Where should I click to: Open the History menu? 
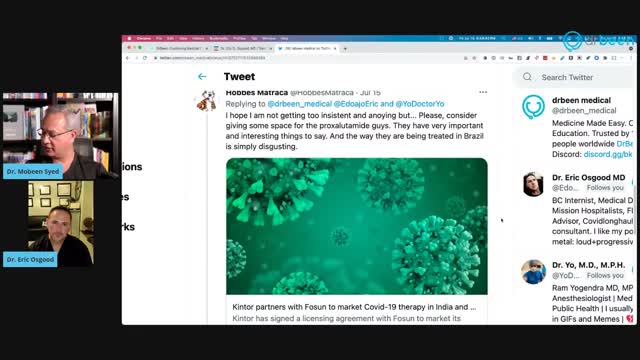pyautogui.click(x=198, y=38)
